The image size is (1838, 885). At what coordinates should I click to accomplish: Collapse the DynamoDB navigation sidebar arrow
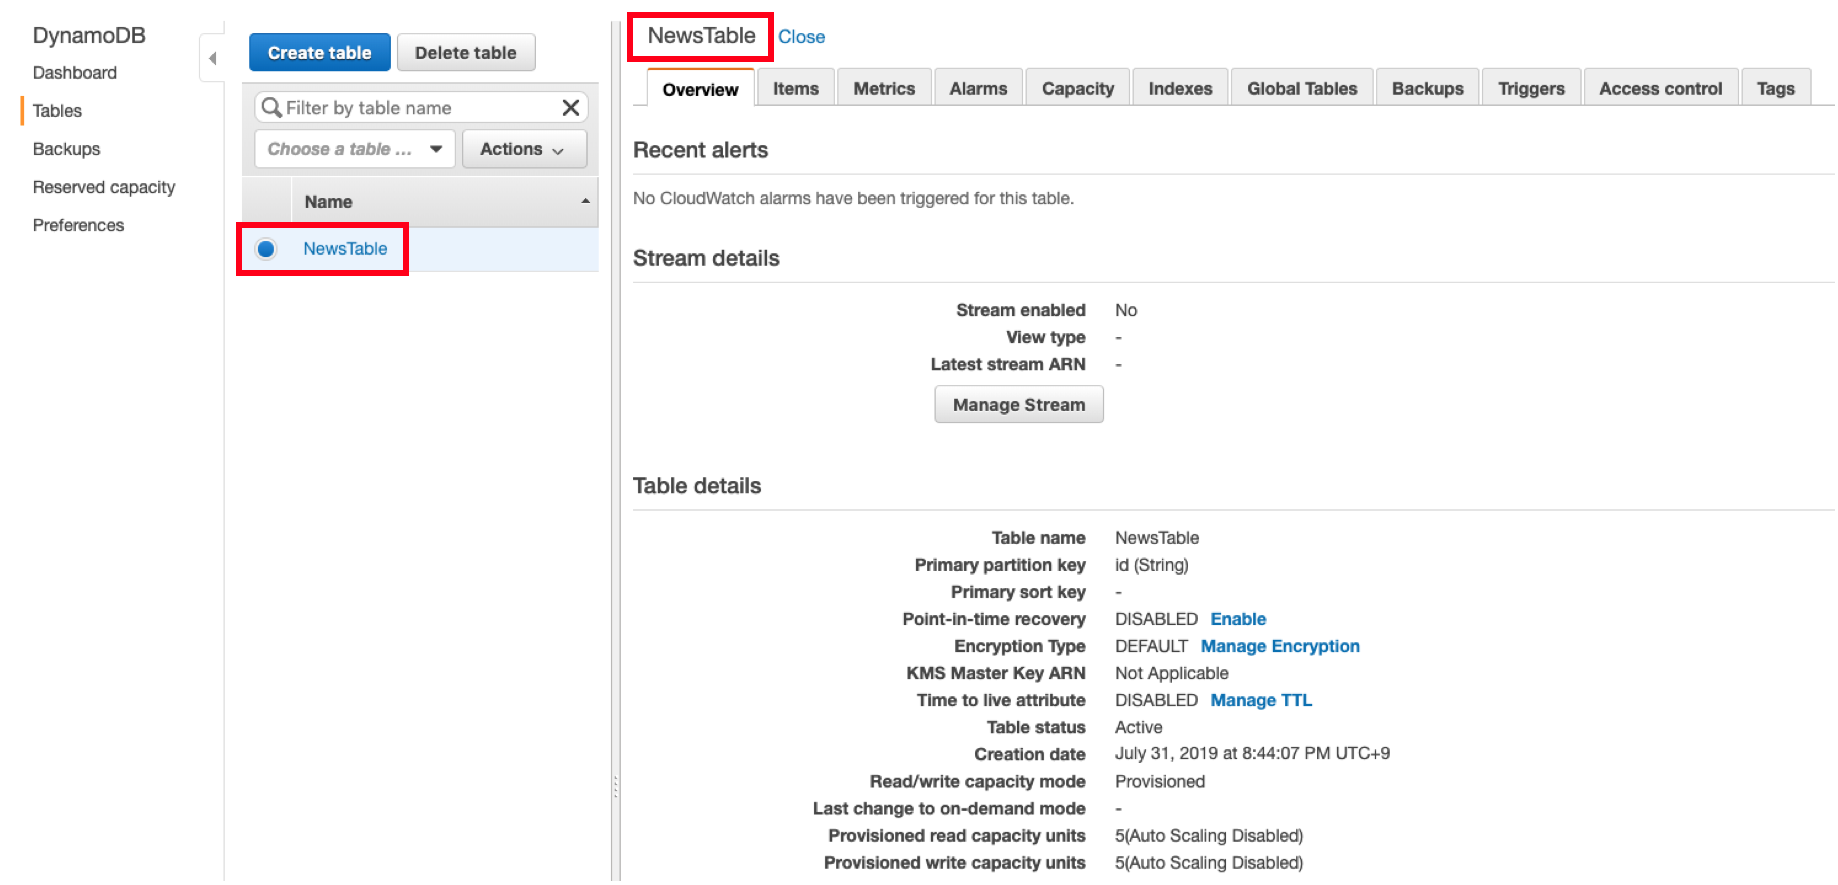[x=212, y=58]
